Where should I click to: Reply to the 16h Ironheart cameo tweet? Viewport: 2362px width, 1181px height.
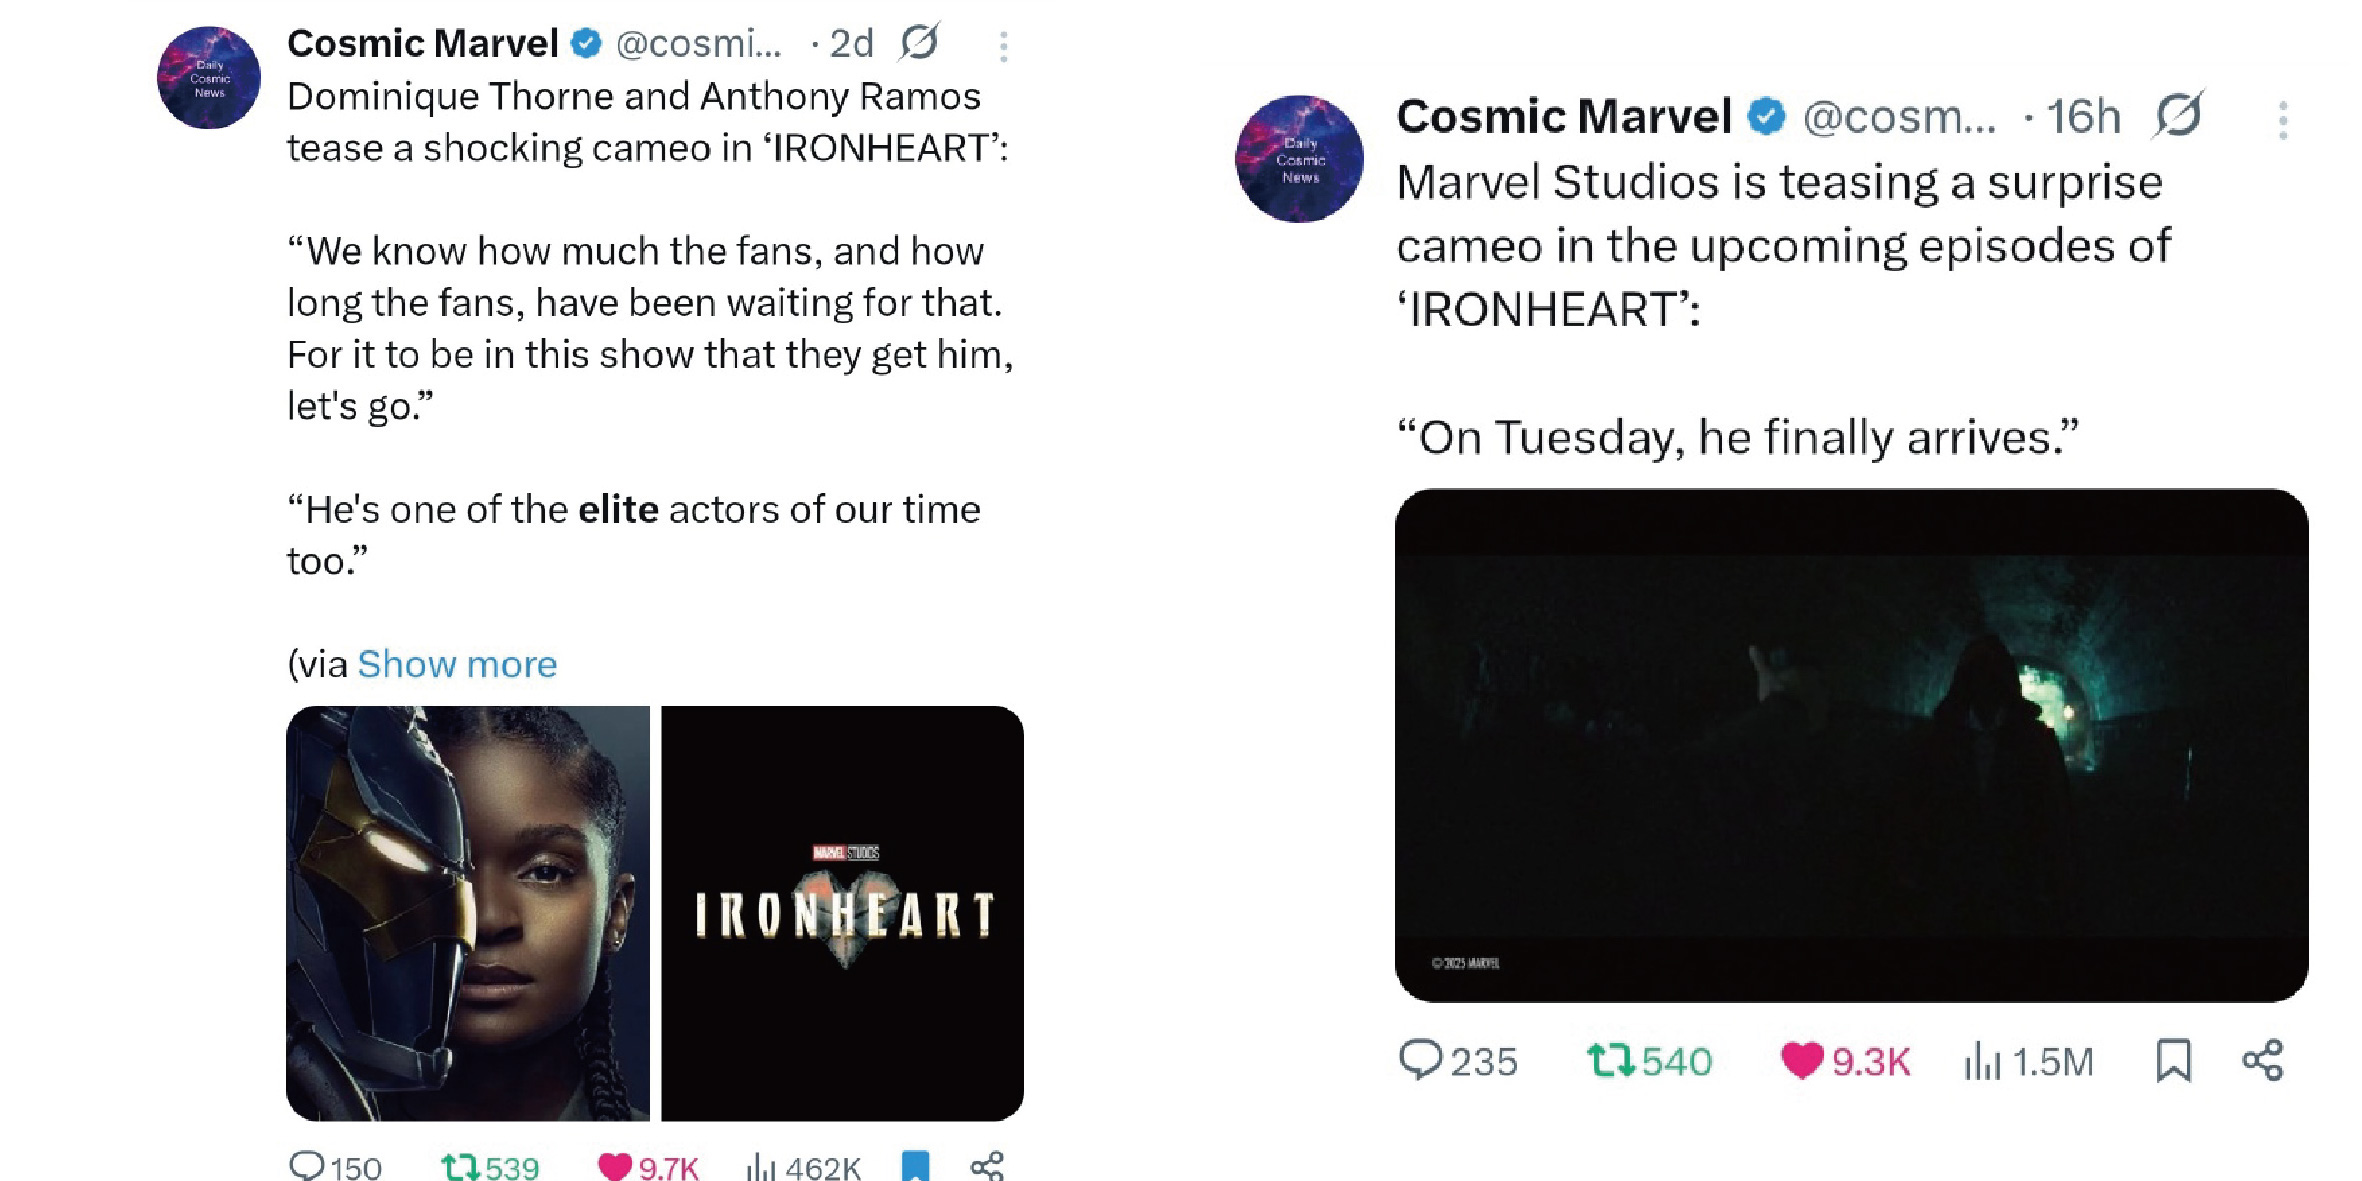click(x=1420, y=1060)
